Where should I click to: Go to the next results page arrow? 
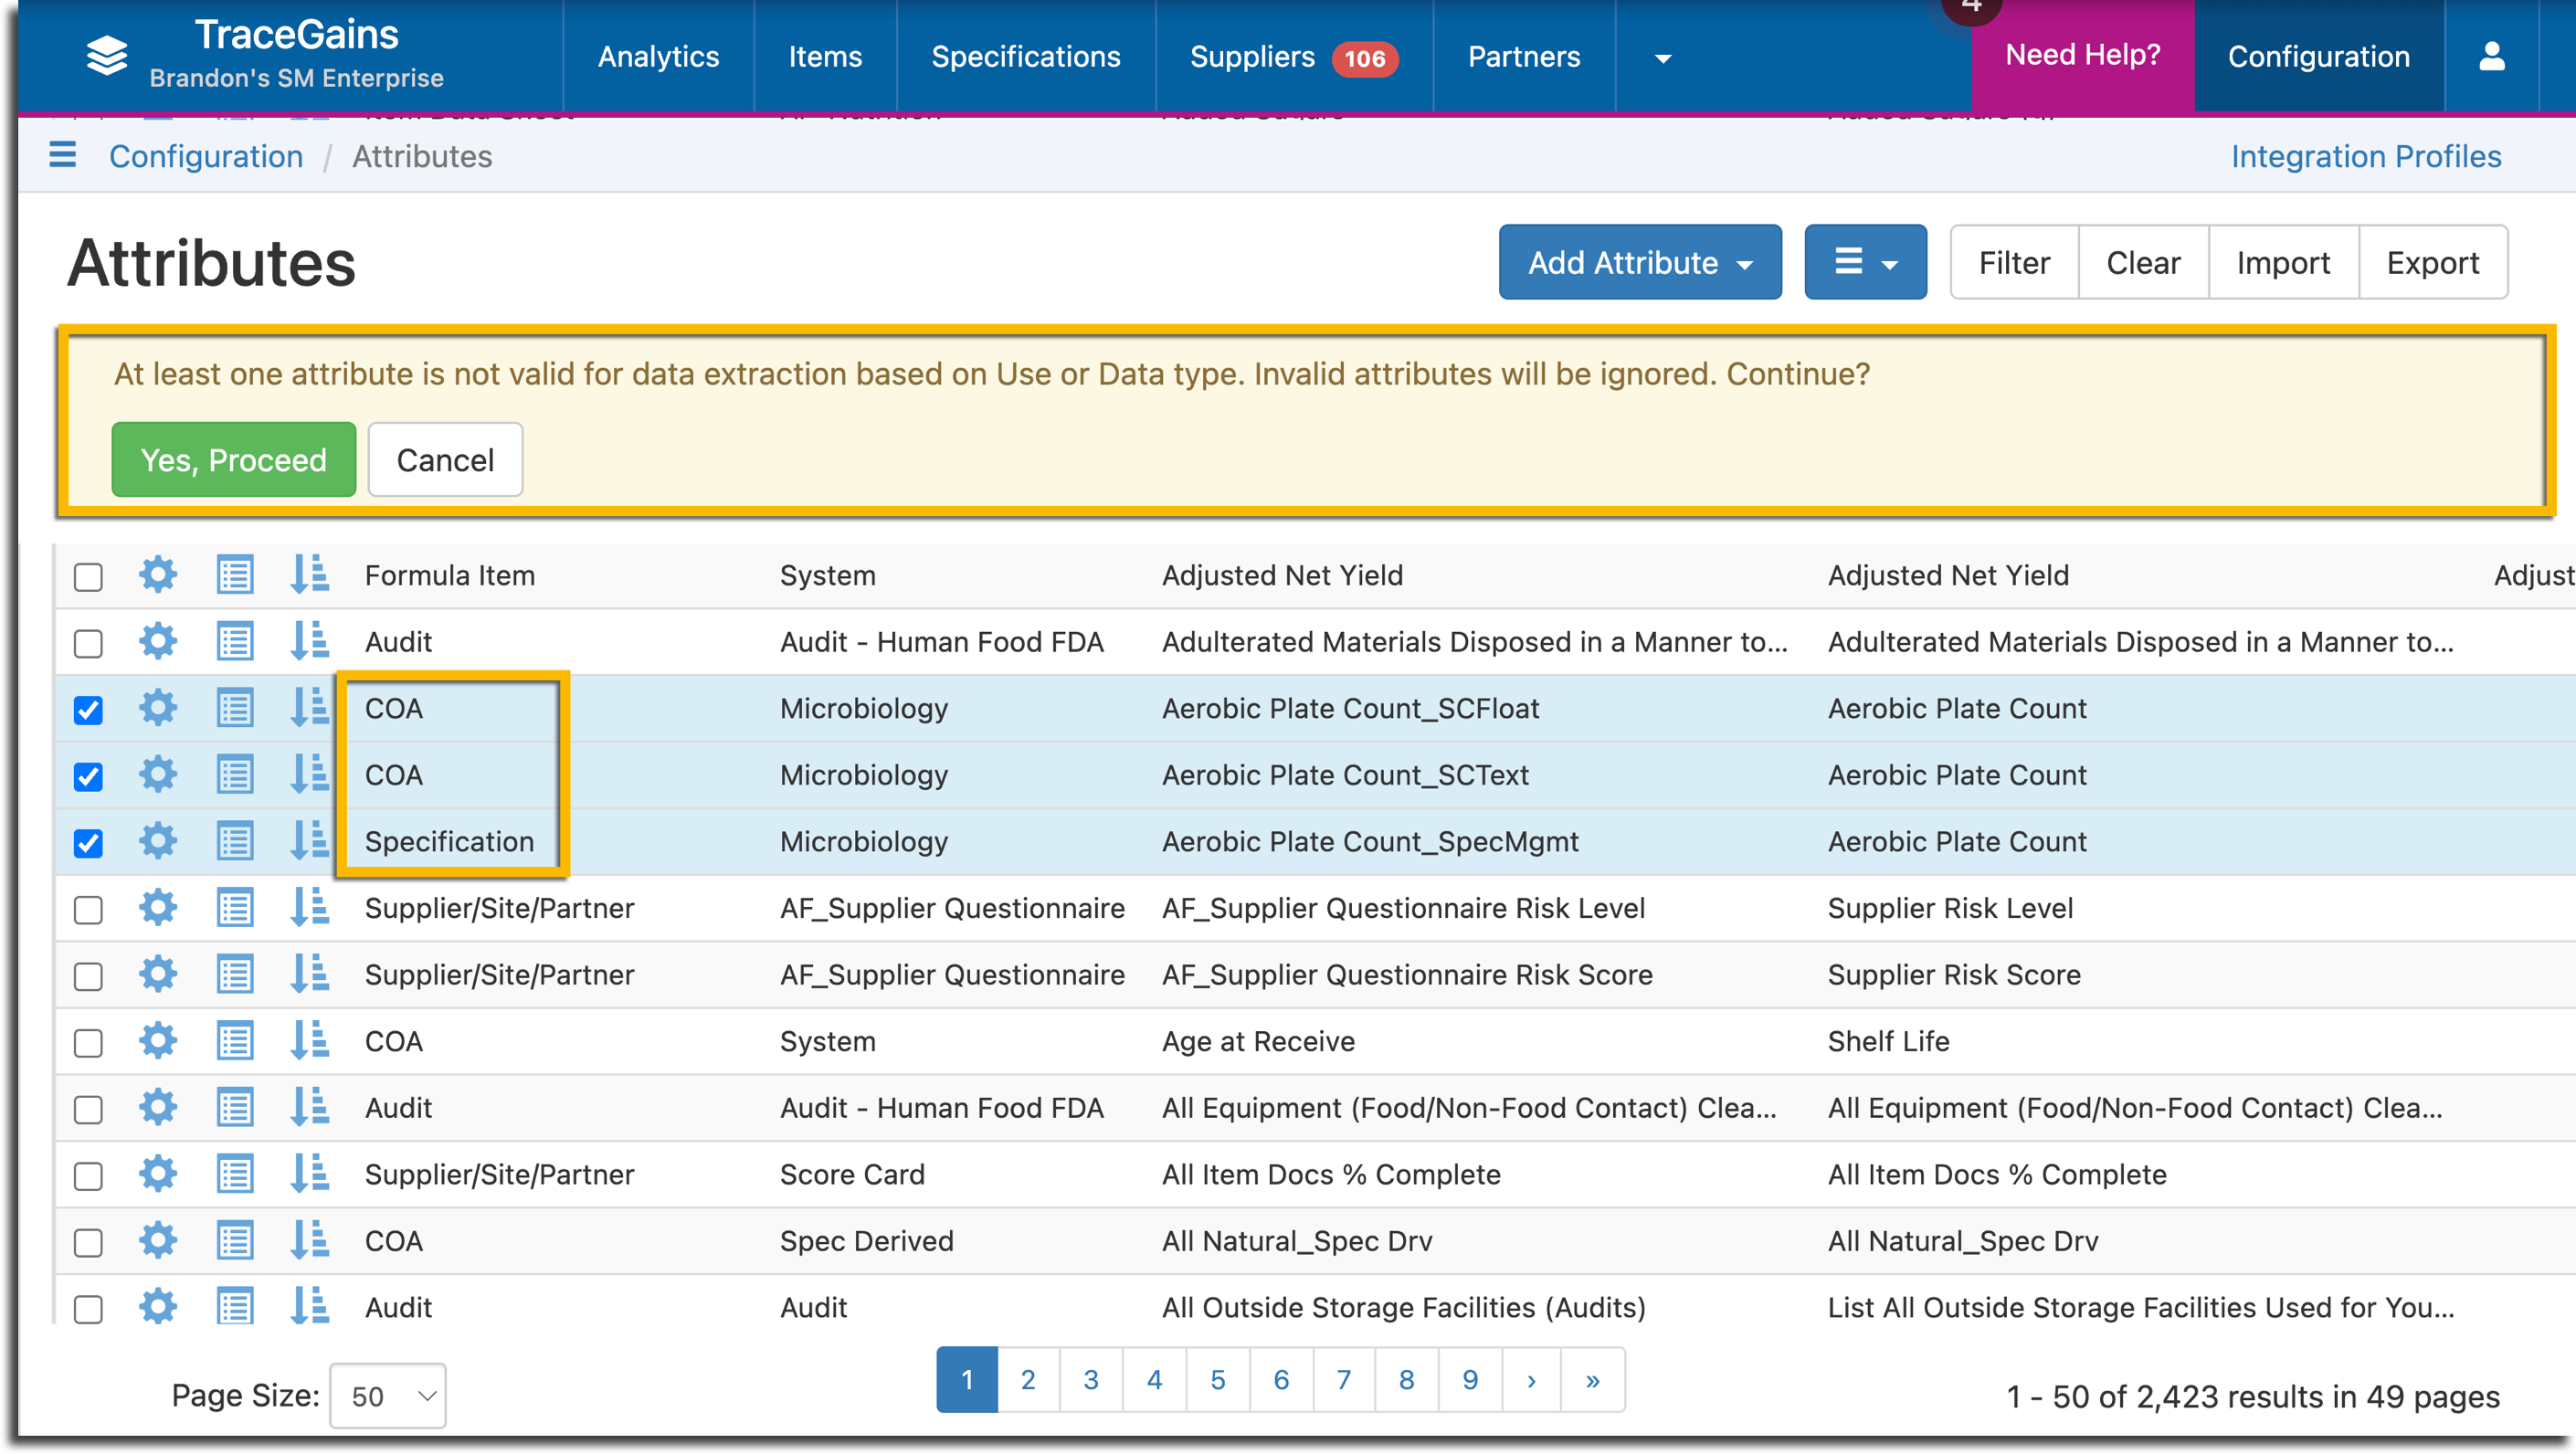coord(1531,1380)
